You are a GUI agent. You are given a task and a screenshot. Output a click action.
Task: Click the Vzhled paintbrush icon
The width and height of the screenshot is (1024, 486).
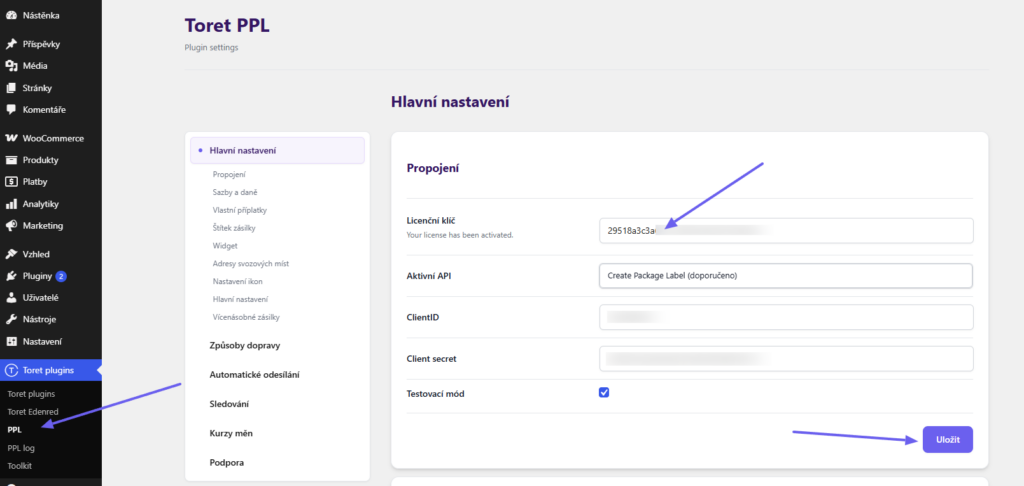tap(10, 254)
